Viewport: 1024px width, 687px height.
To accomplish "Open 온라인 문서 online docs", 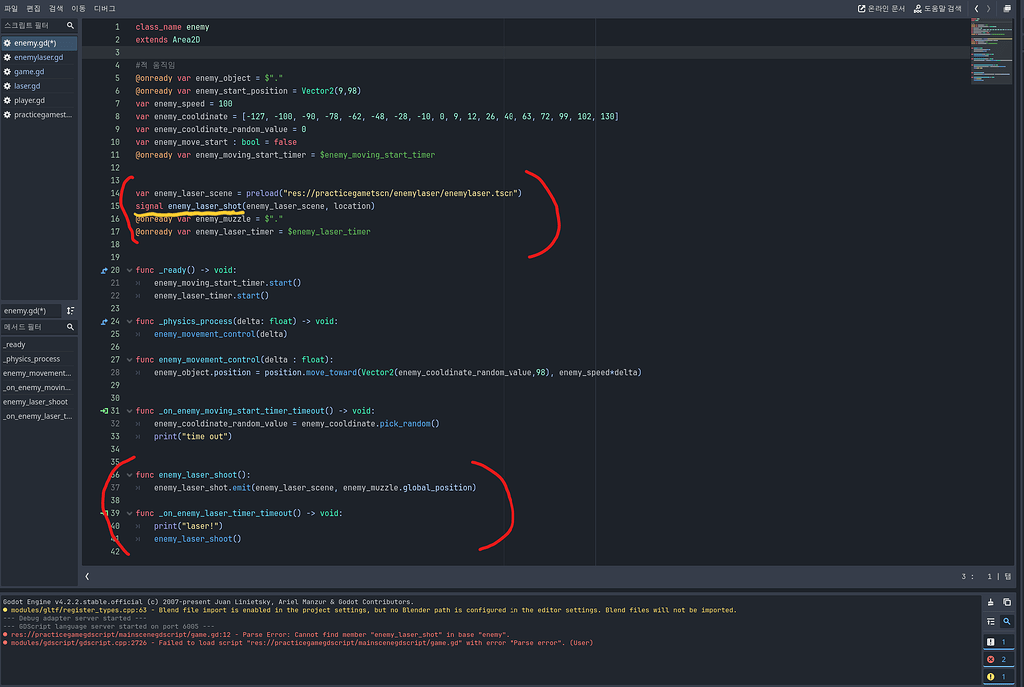I will point(881,8).
